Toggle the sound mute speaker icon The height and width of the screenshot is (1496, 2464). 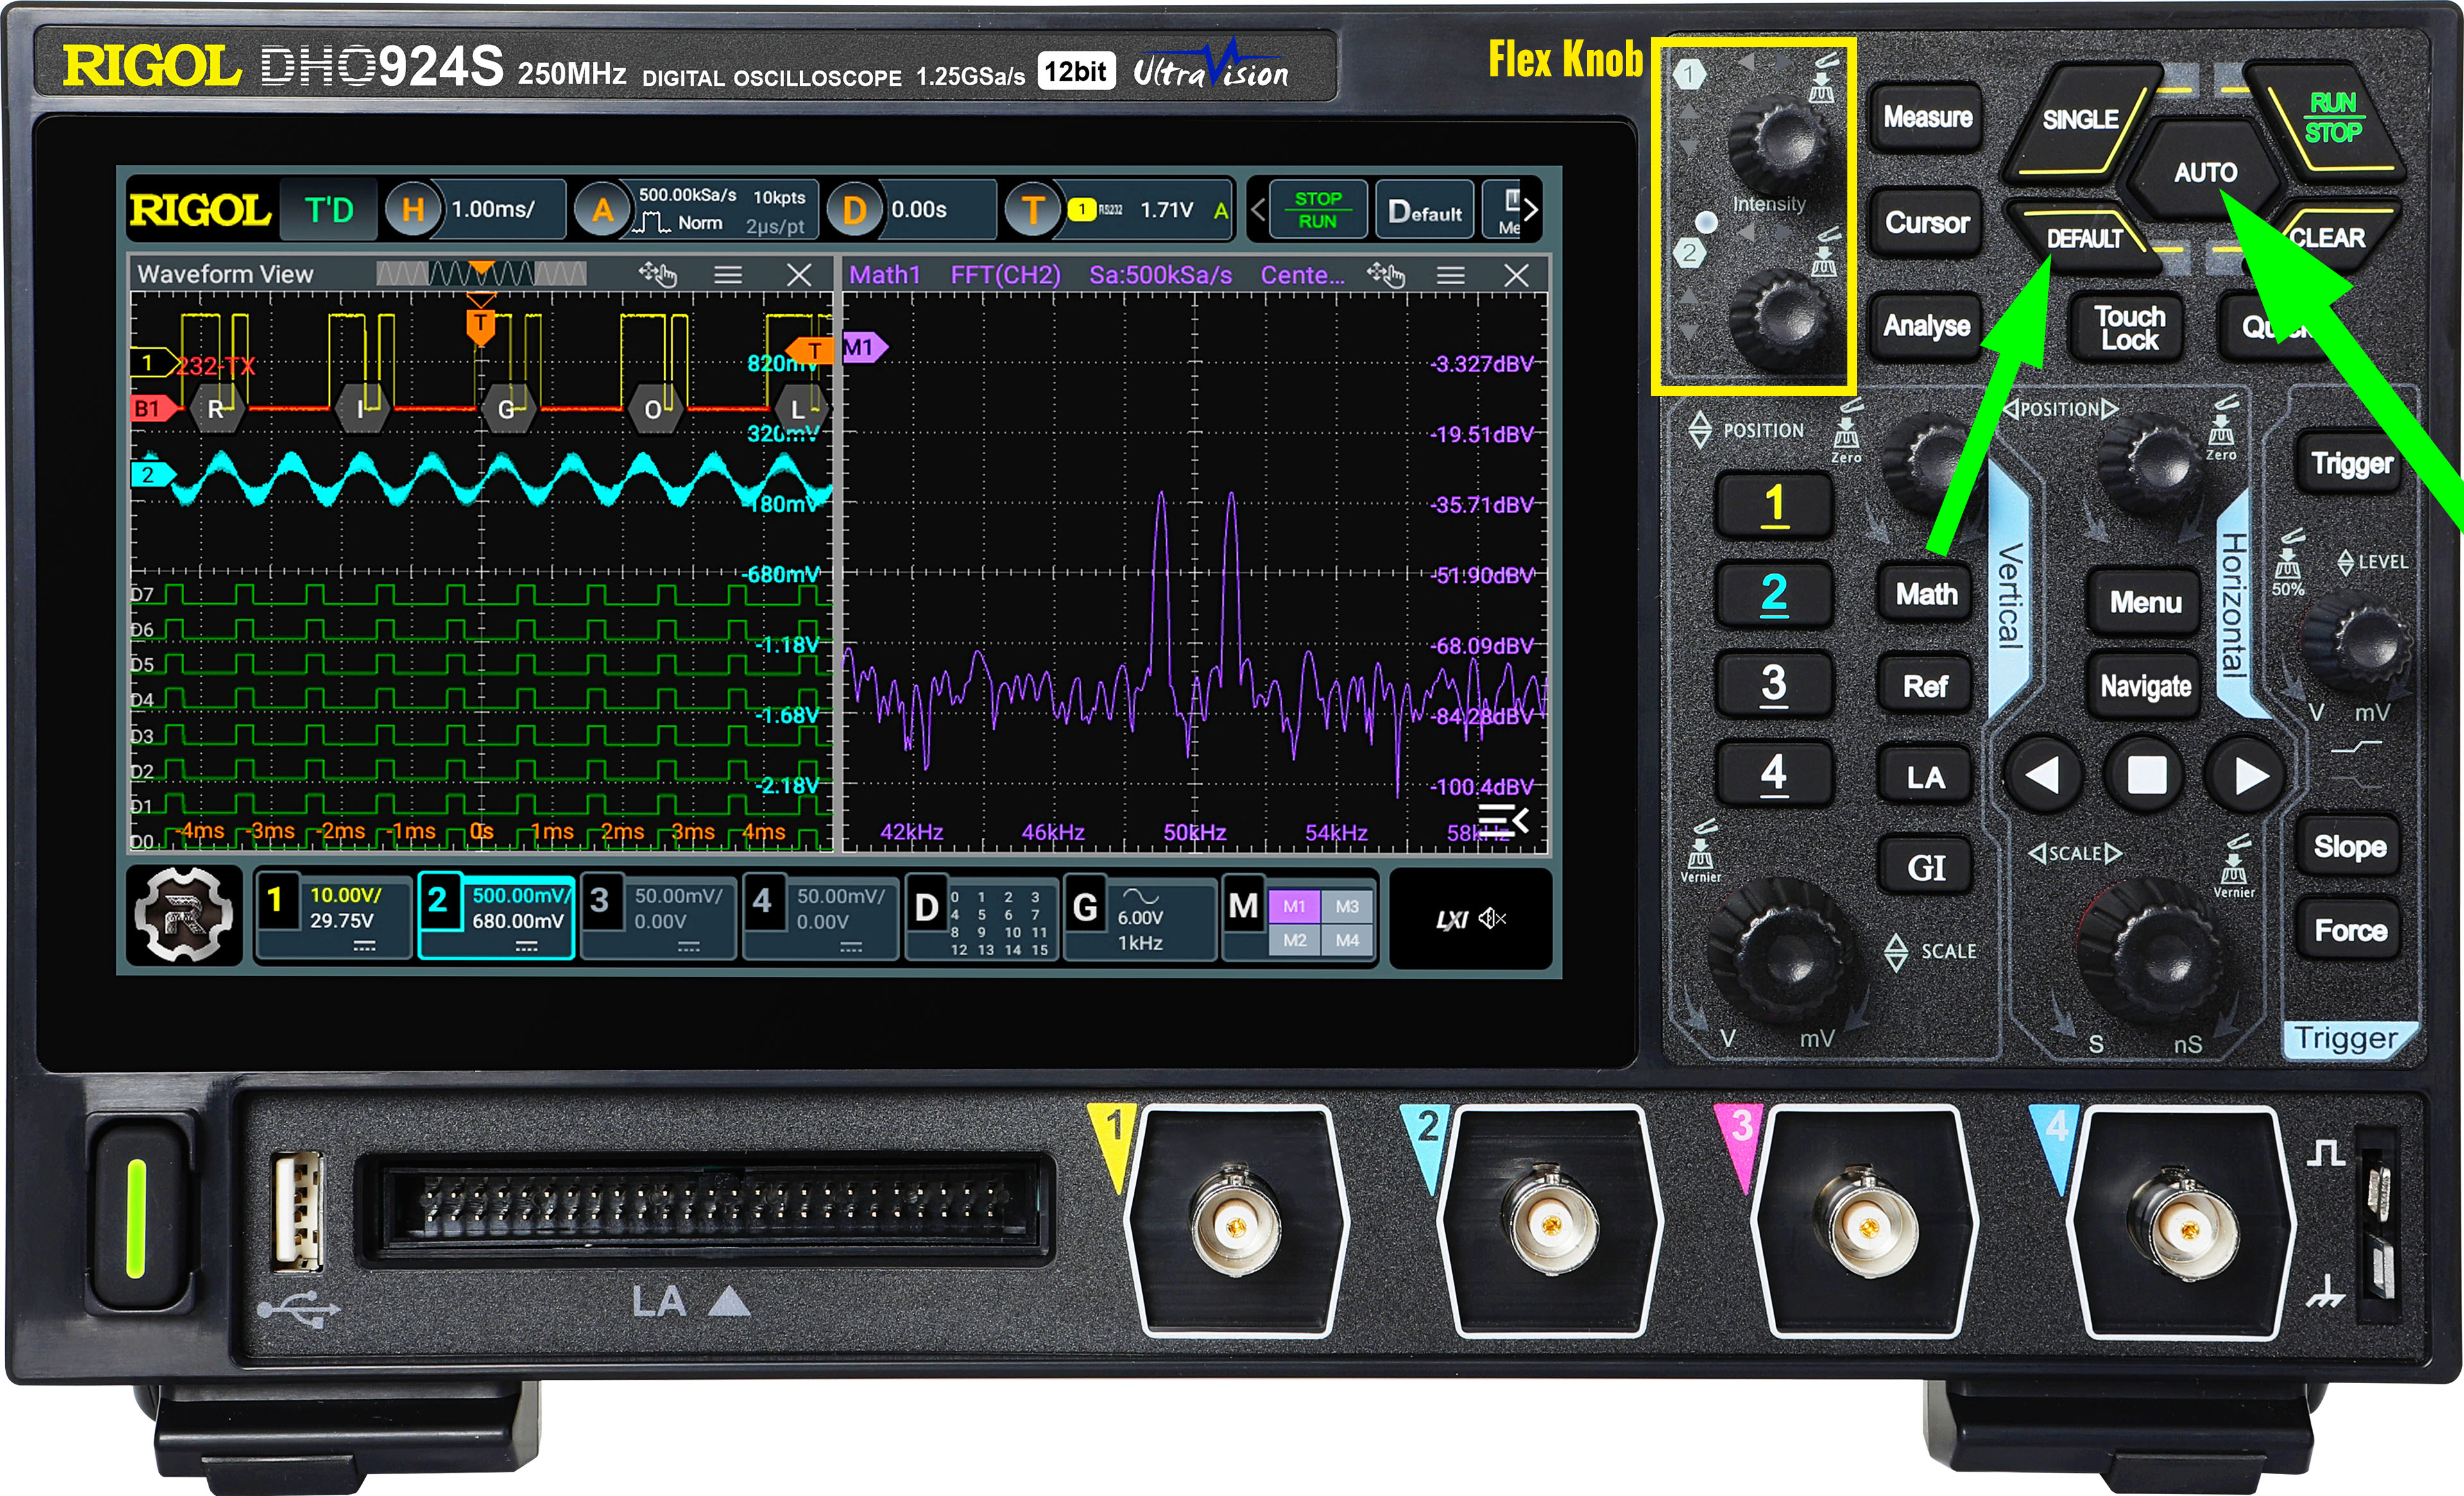tap(1492, 918)
